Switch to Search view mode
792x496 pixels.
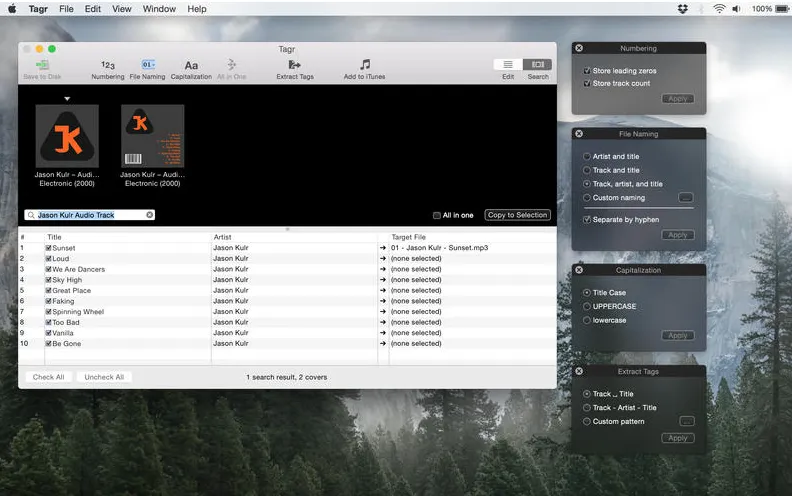(x=537, y=64)
